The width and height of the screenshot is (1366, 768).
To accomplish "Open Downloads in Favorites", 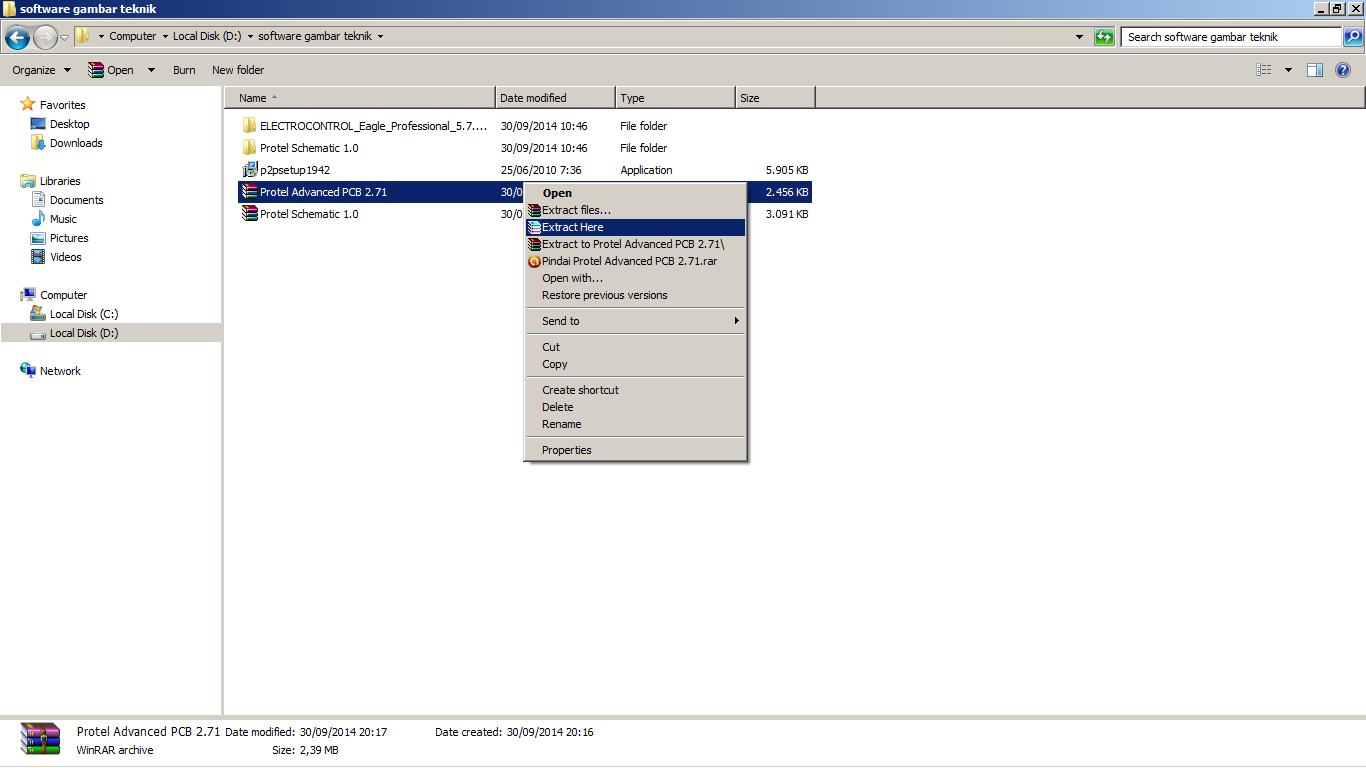I will [x=76, y=143].
